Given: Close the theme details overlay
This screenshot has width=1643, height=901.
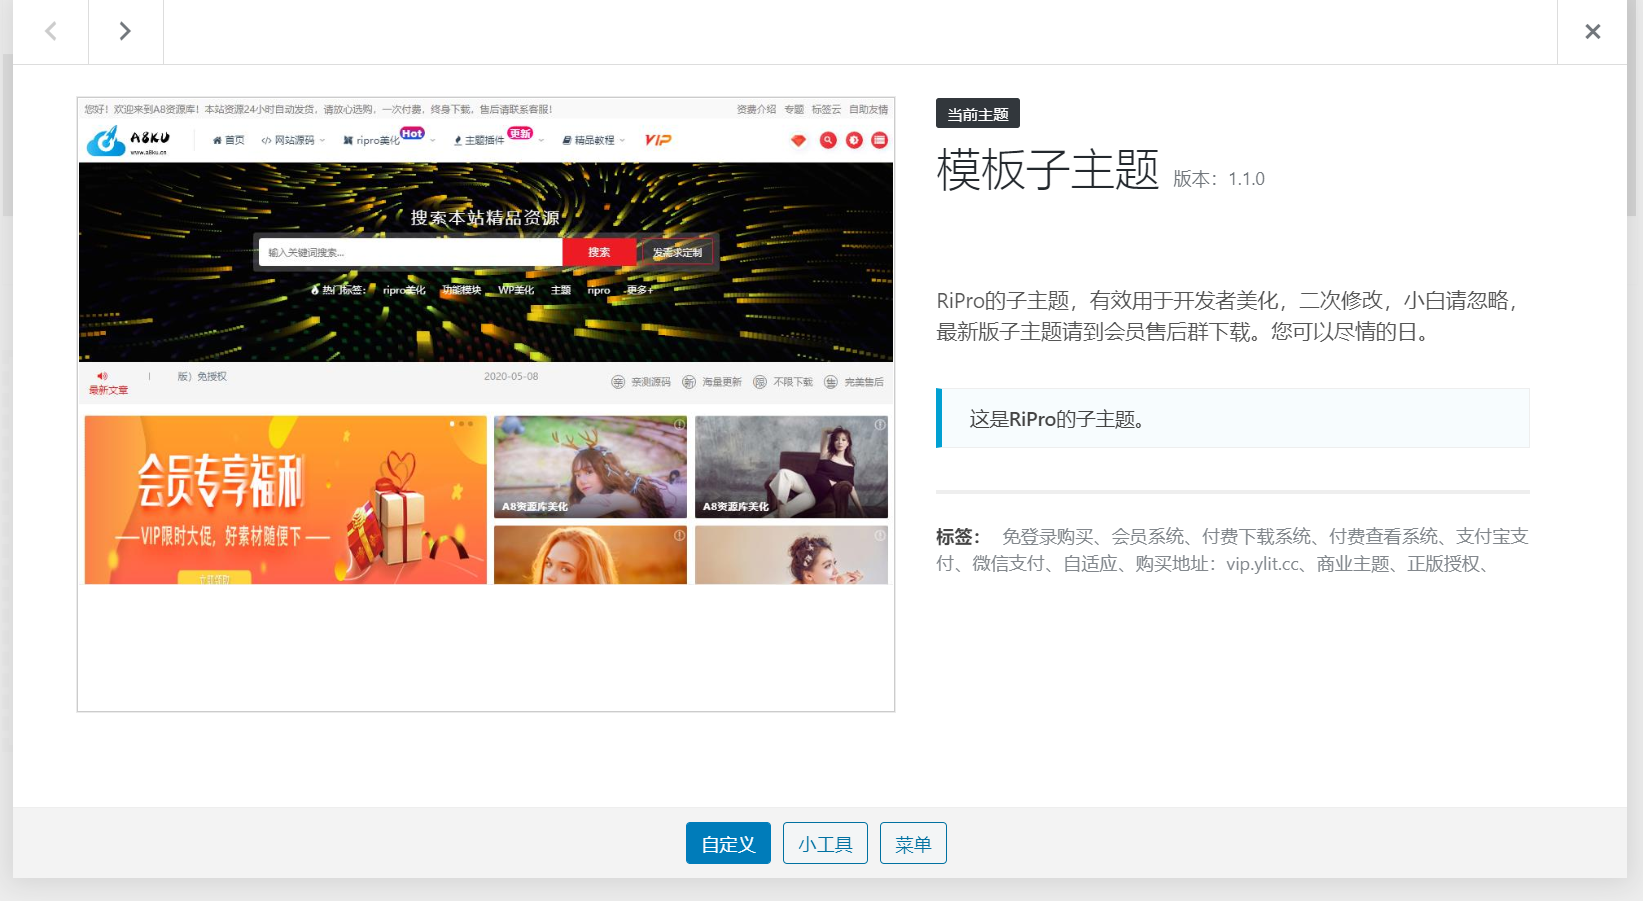Looking at the screenshot, I should [x=1592, y=32].
